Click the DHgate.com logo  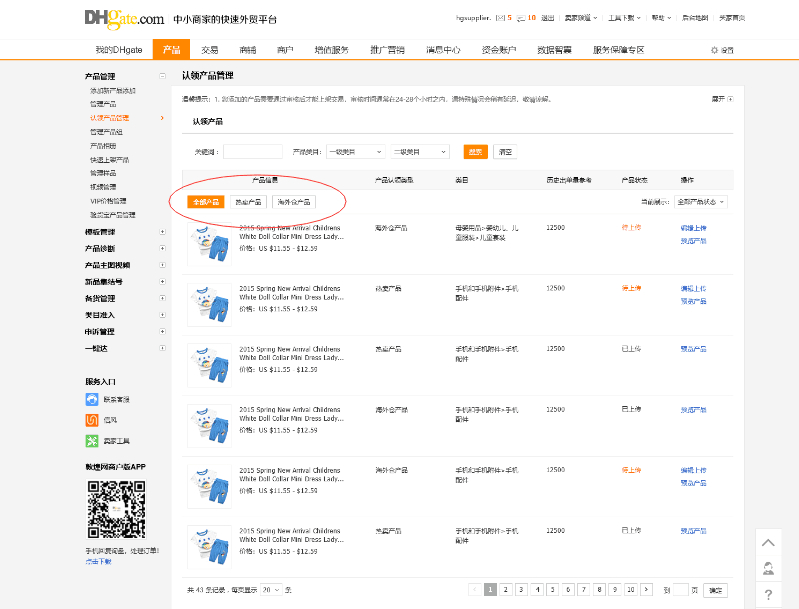click(x=124, y=19)
